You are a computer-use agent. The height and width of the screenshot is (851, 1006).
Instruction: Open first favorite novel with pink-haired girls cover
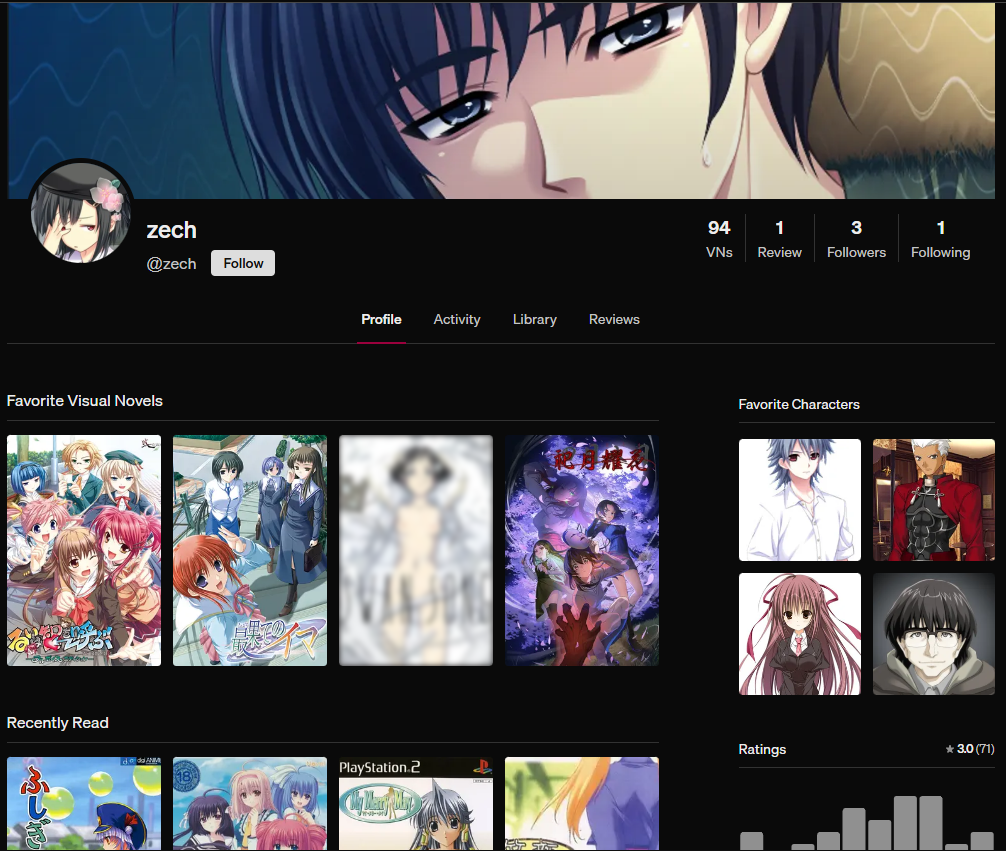point(84,550)
